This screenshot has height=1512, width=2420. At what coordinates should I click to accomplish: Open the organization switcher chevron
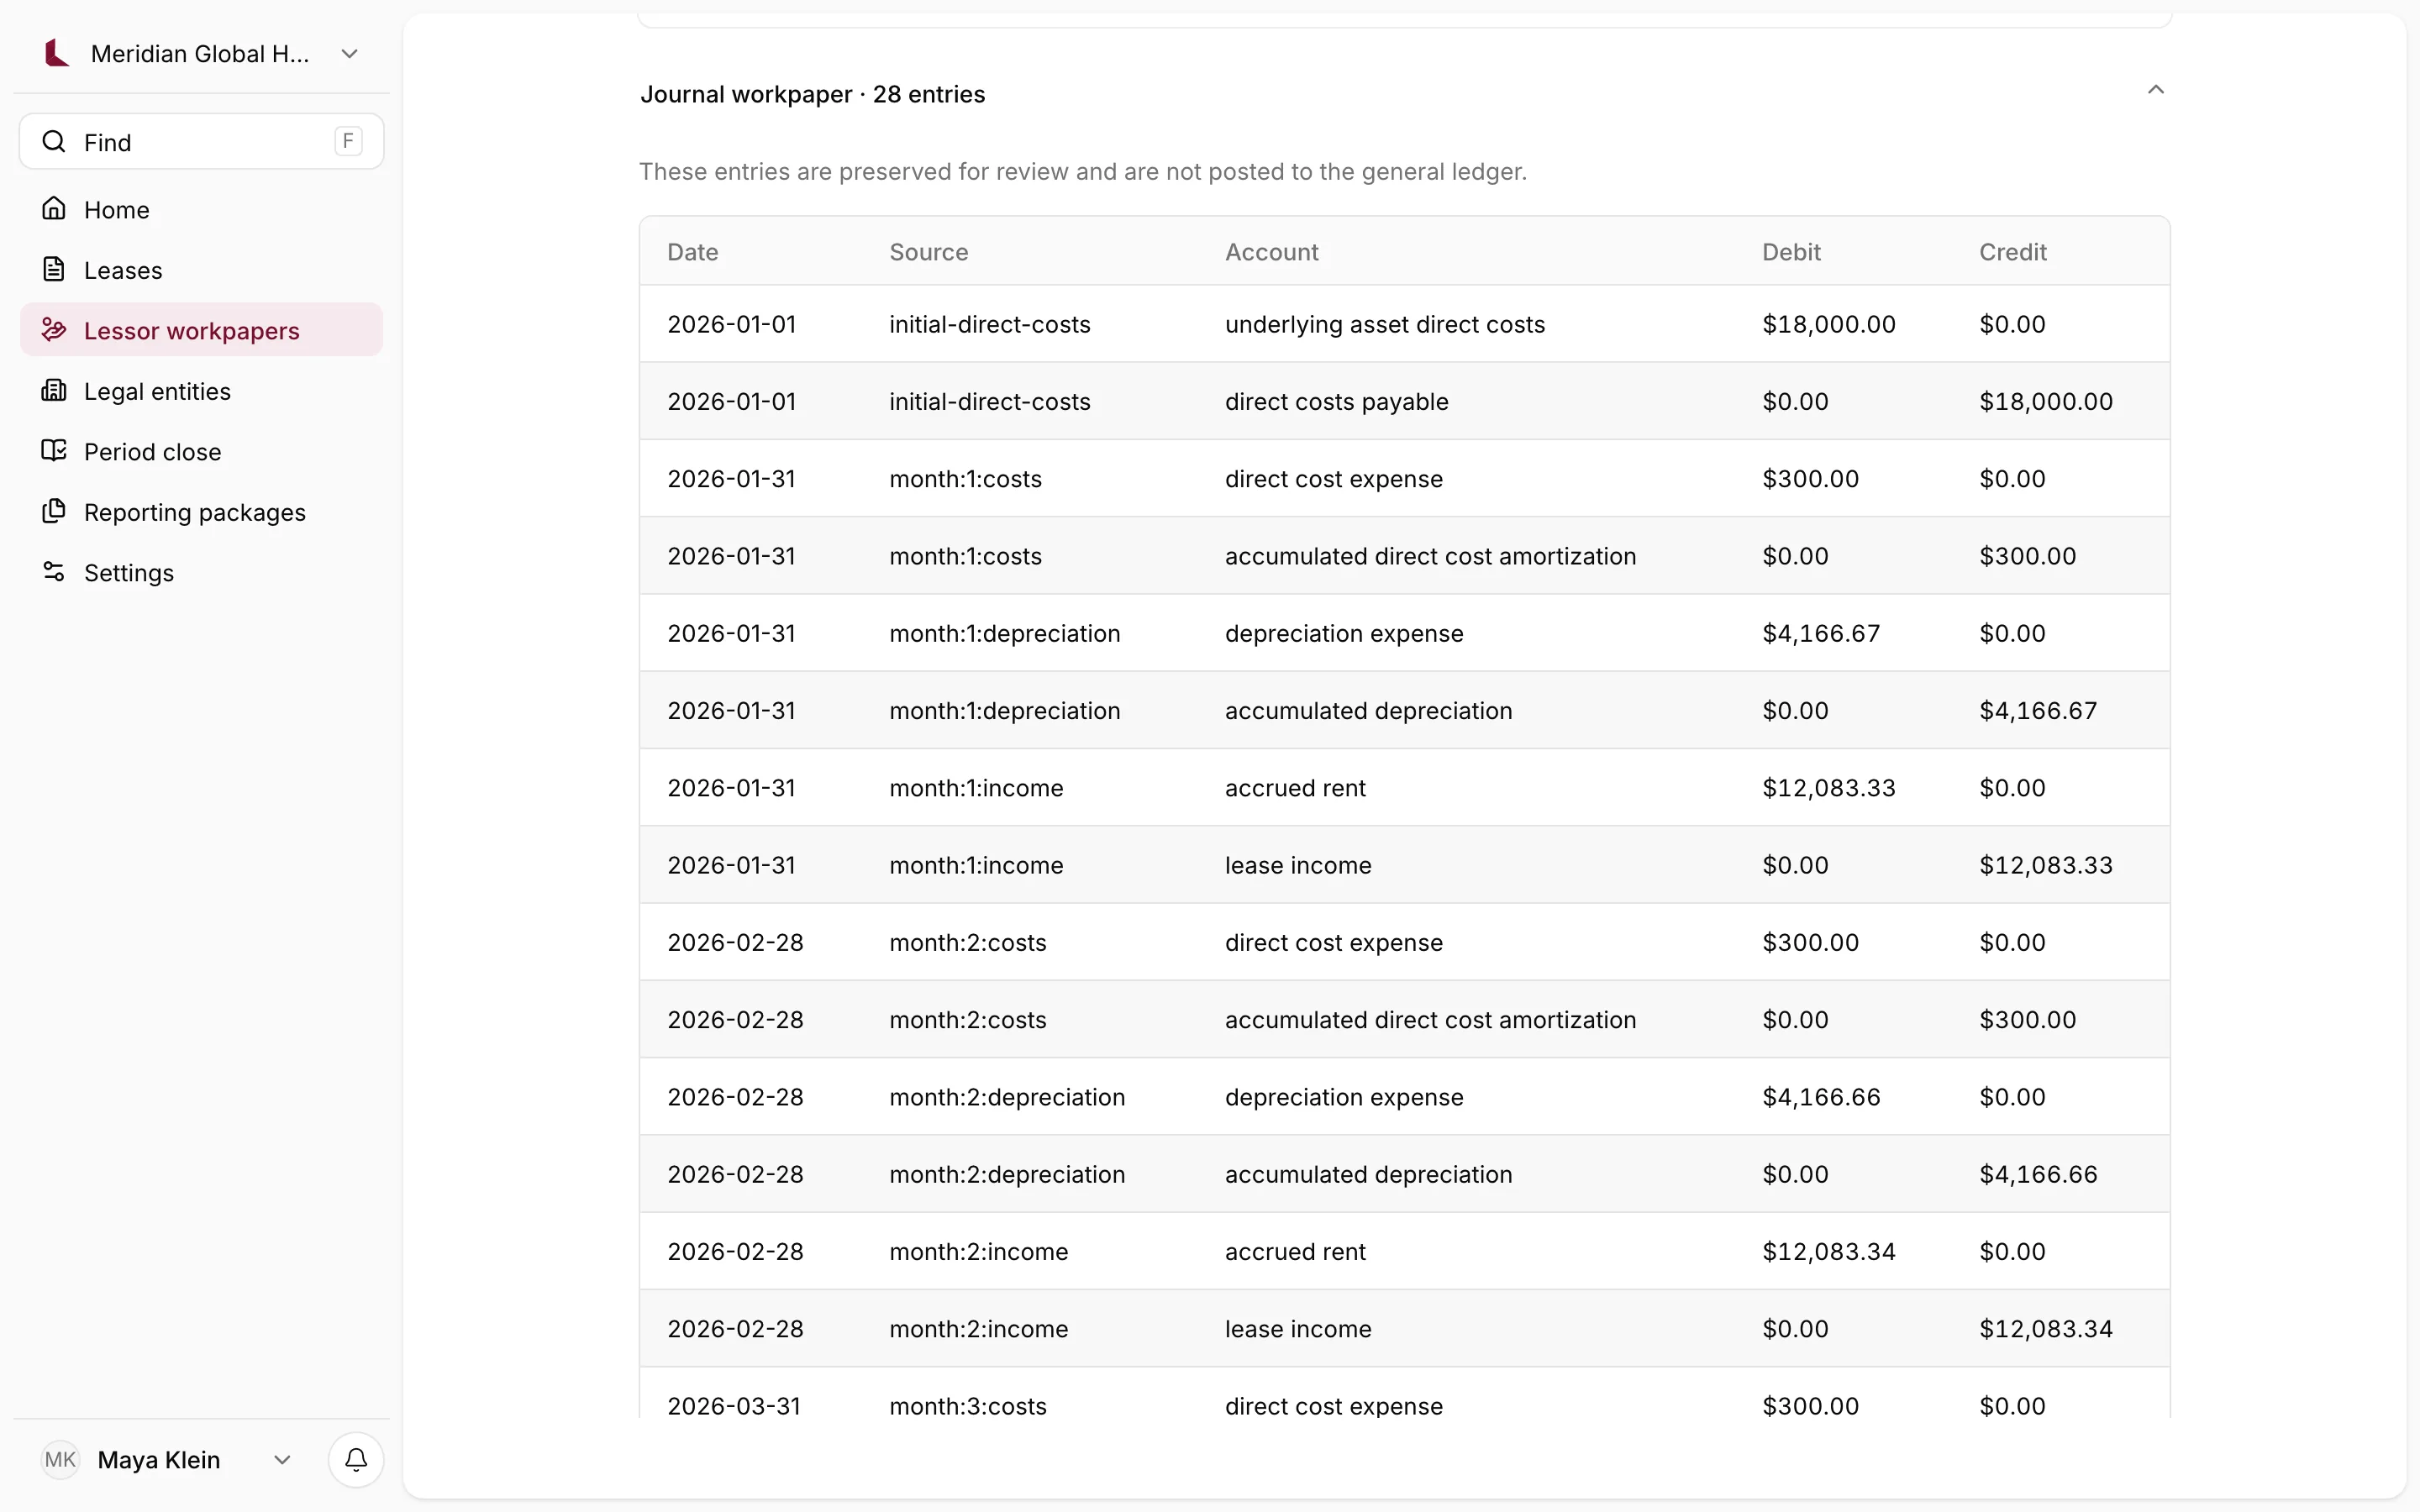pyautogui.click(x=349, y=54)
